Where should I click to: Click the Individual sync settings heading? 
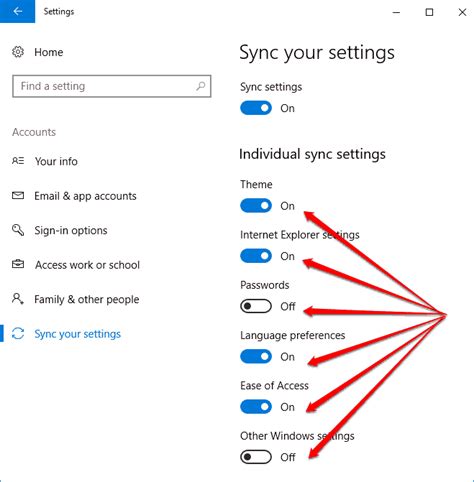(x=312, y=154)
